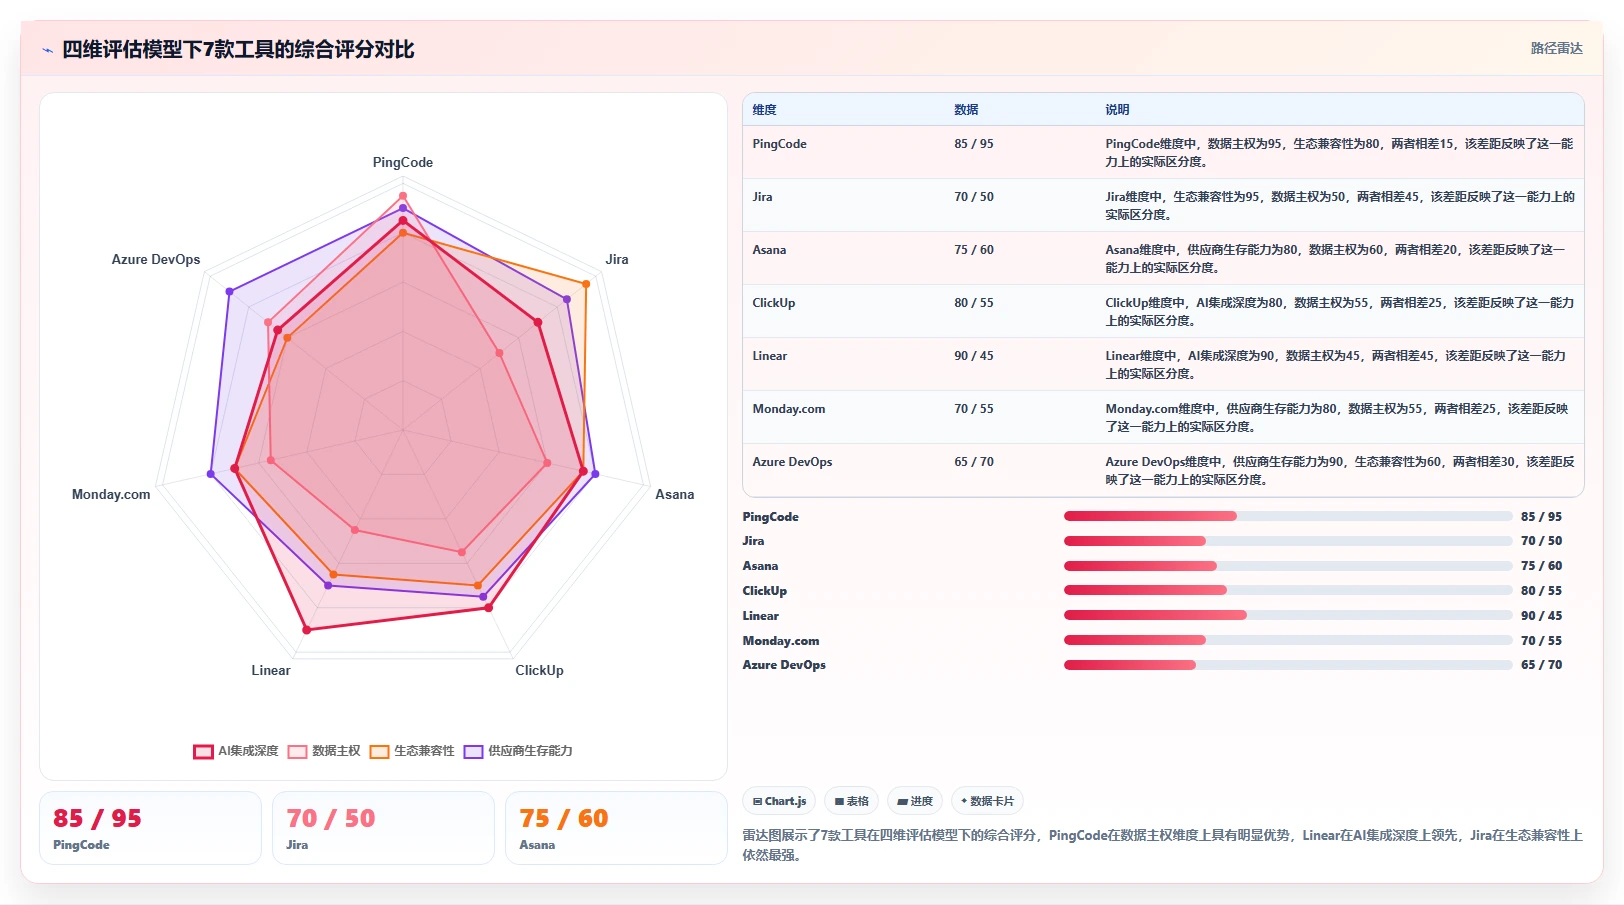
Task: Click the Asana progress bar
Action: coord(1288,566)
